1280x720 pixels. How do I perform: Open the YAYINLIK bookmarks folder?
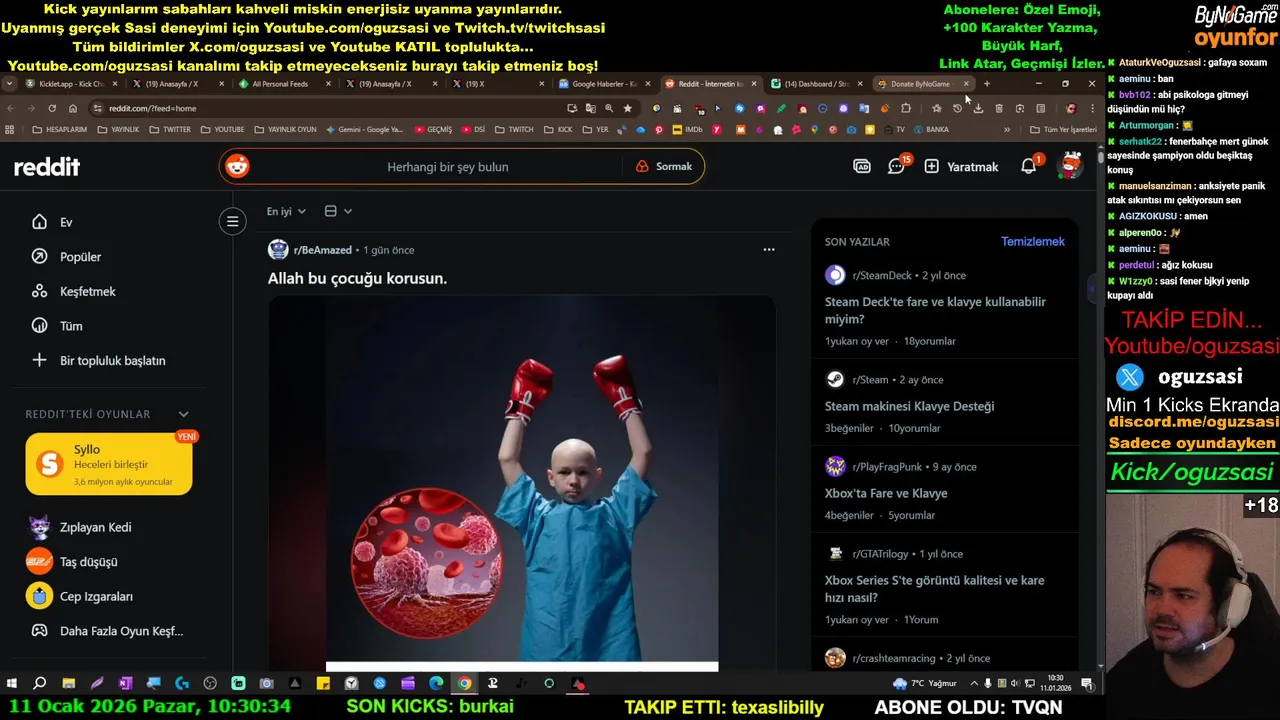click(x=117, y=130)
